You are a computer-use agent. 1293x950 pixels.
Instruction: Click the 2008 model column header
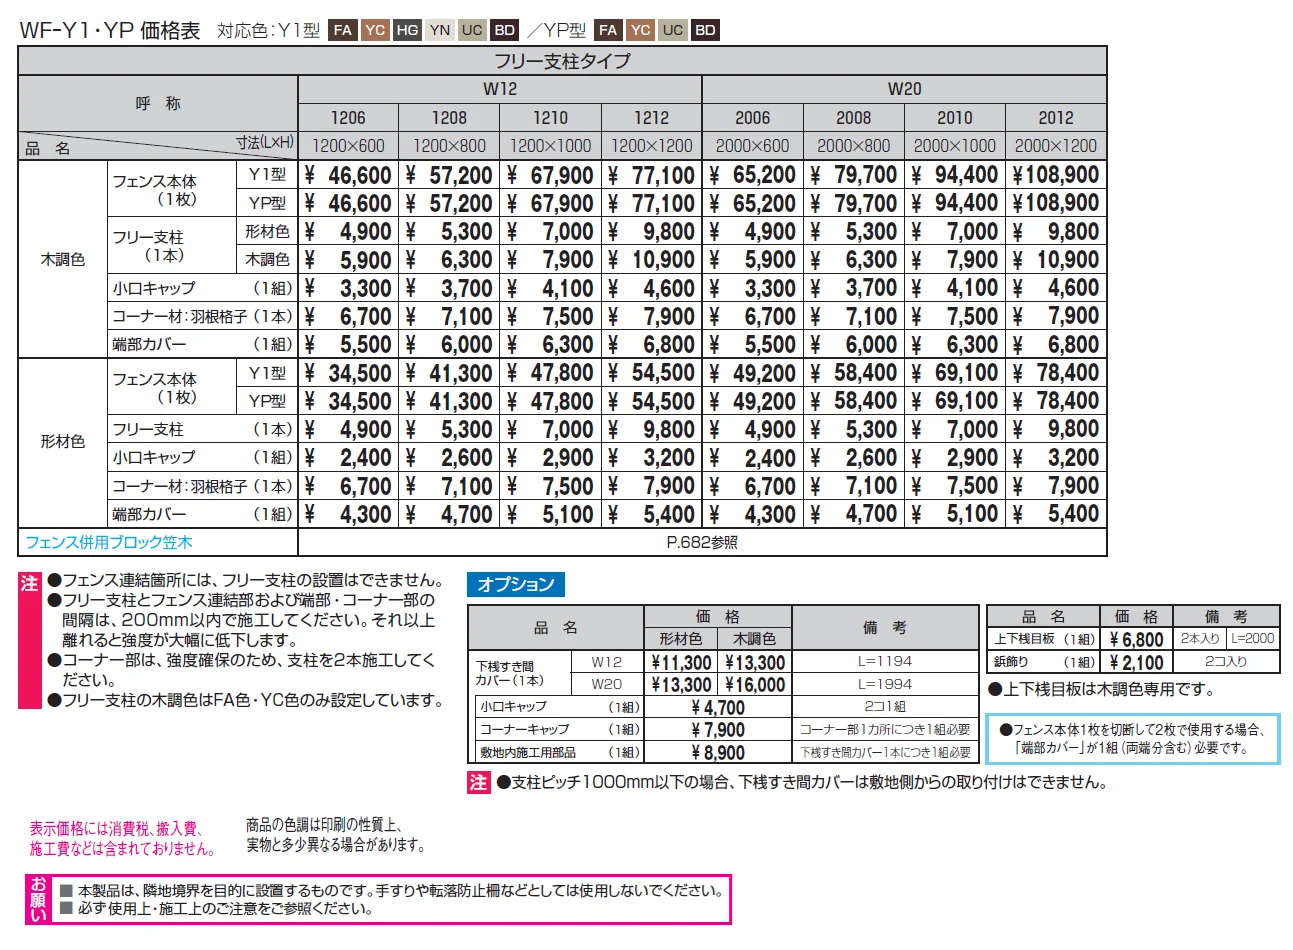point(854,117)
